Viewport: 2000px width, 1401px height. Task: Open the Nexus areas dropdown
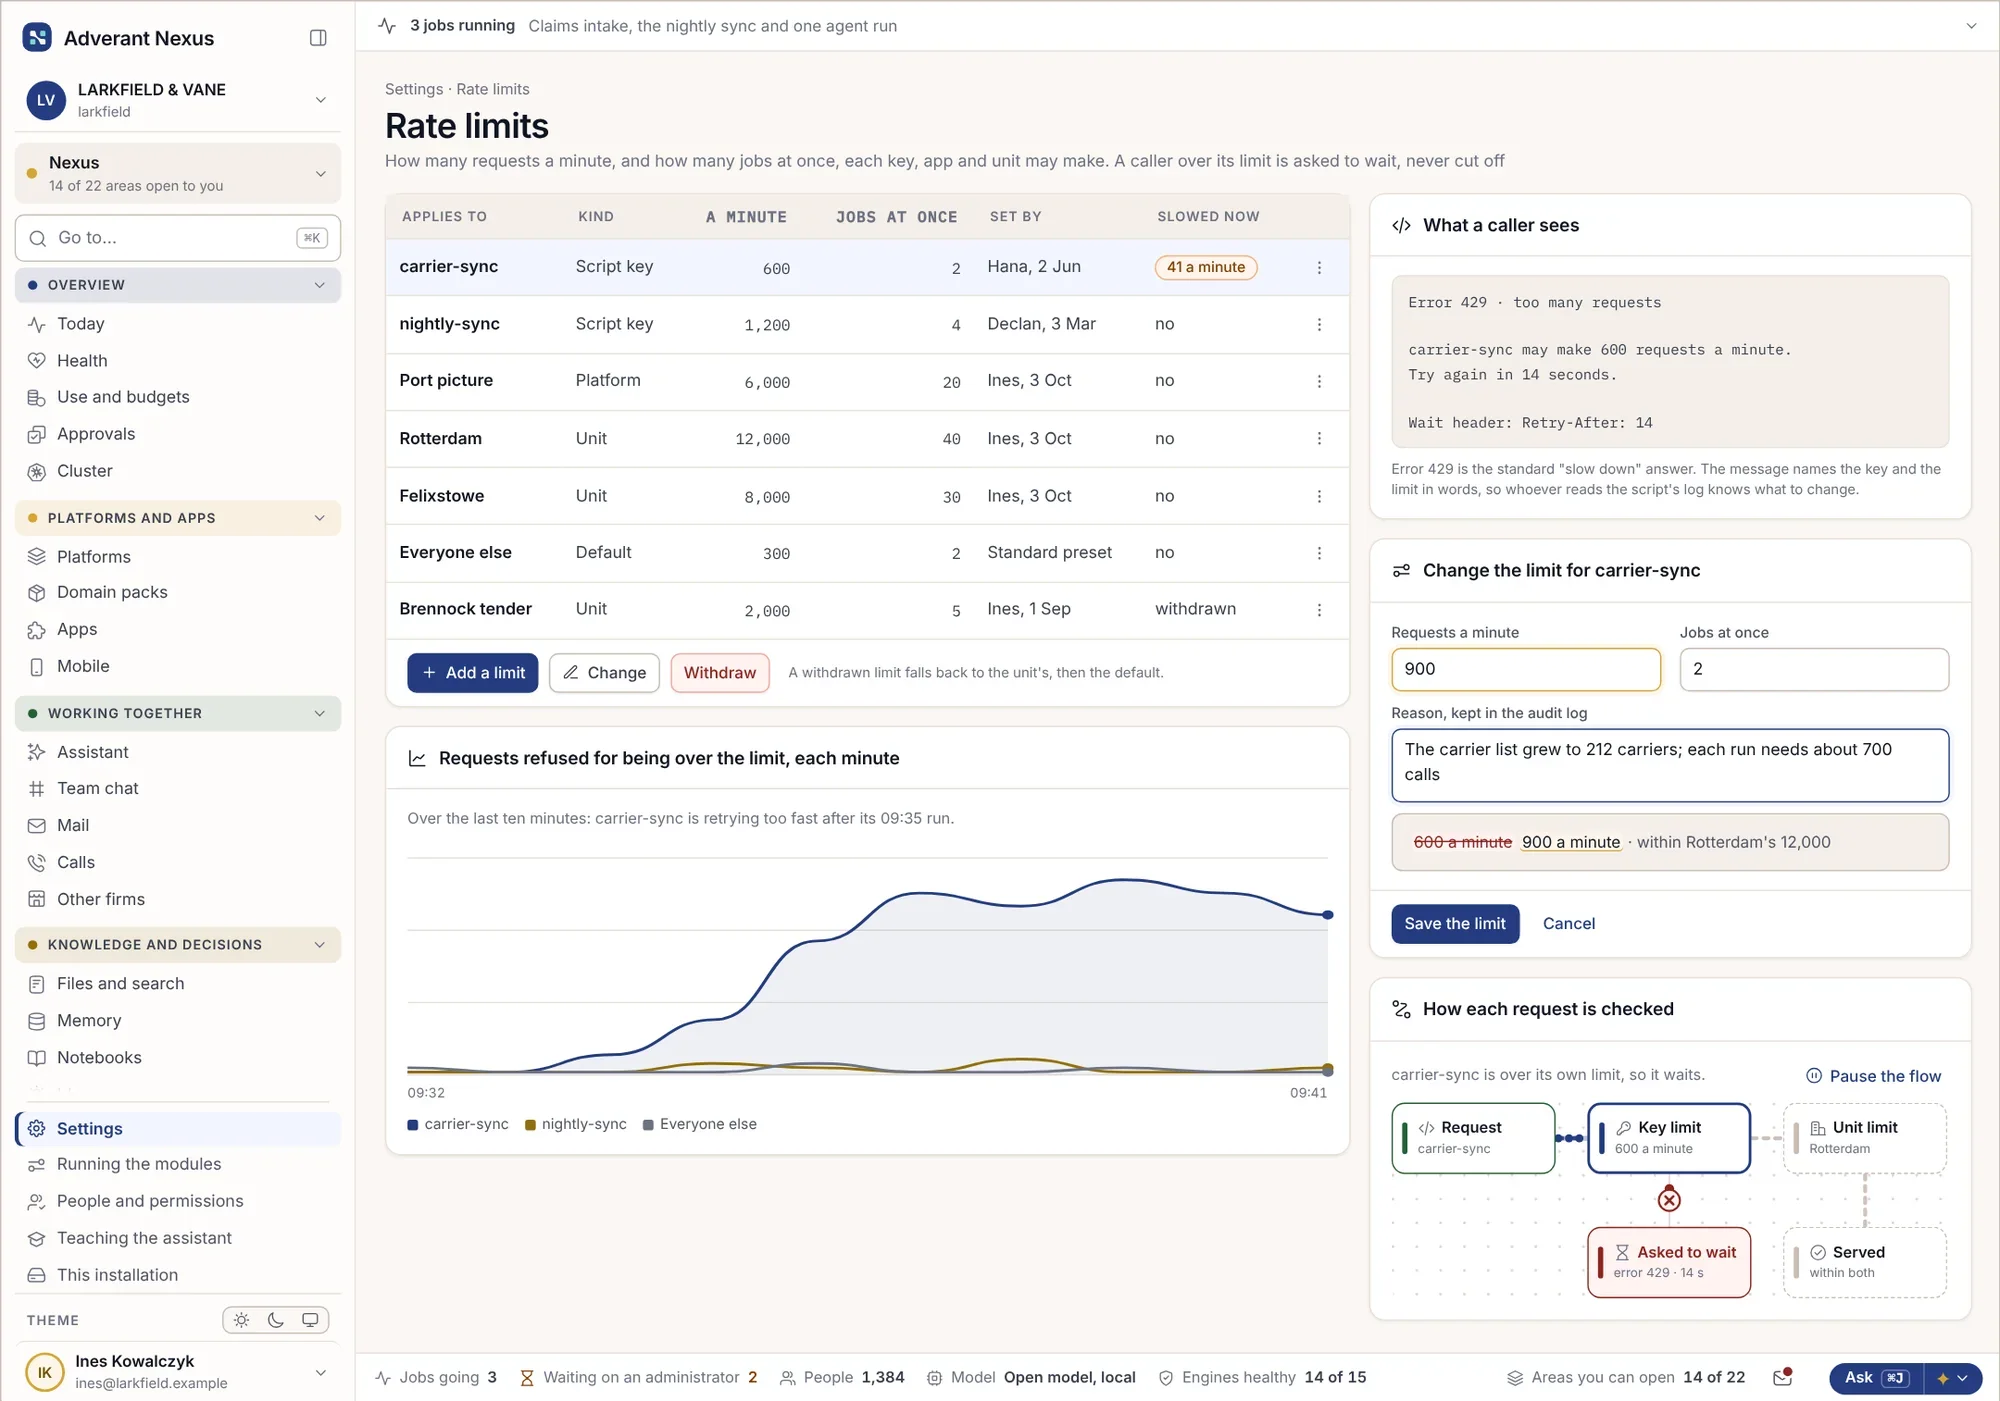pos(177,173)
